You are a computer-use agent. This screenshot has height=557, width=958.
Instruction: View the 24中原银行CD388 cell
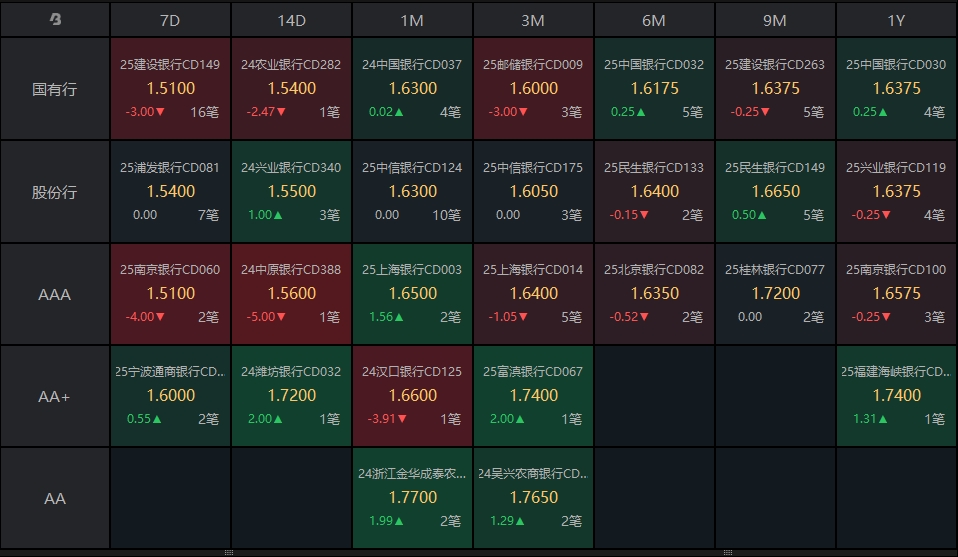pos(291,294)
